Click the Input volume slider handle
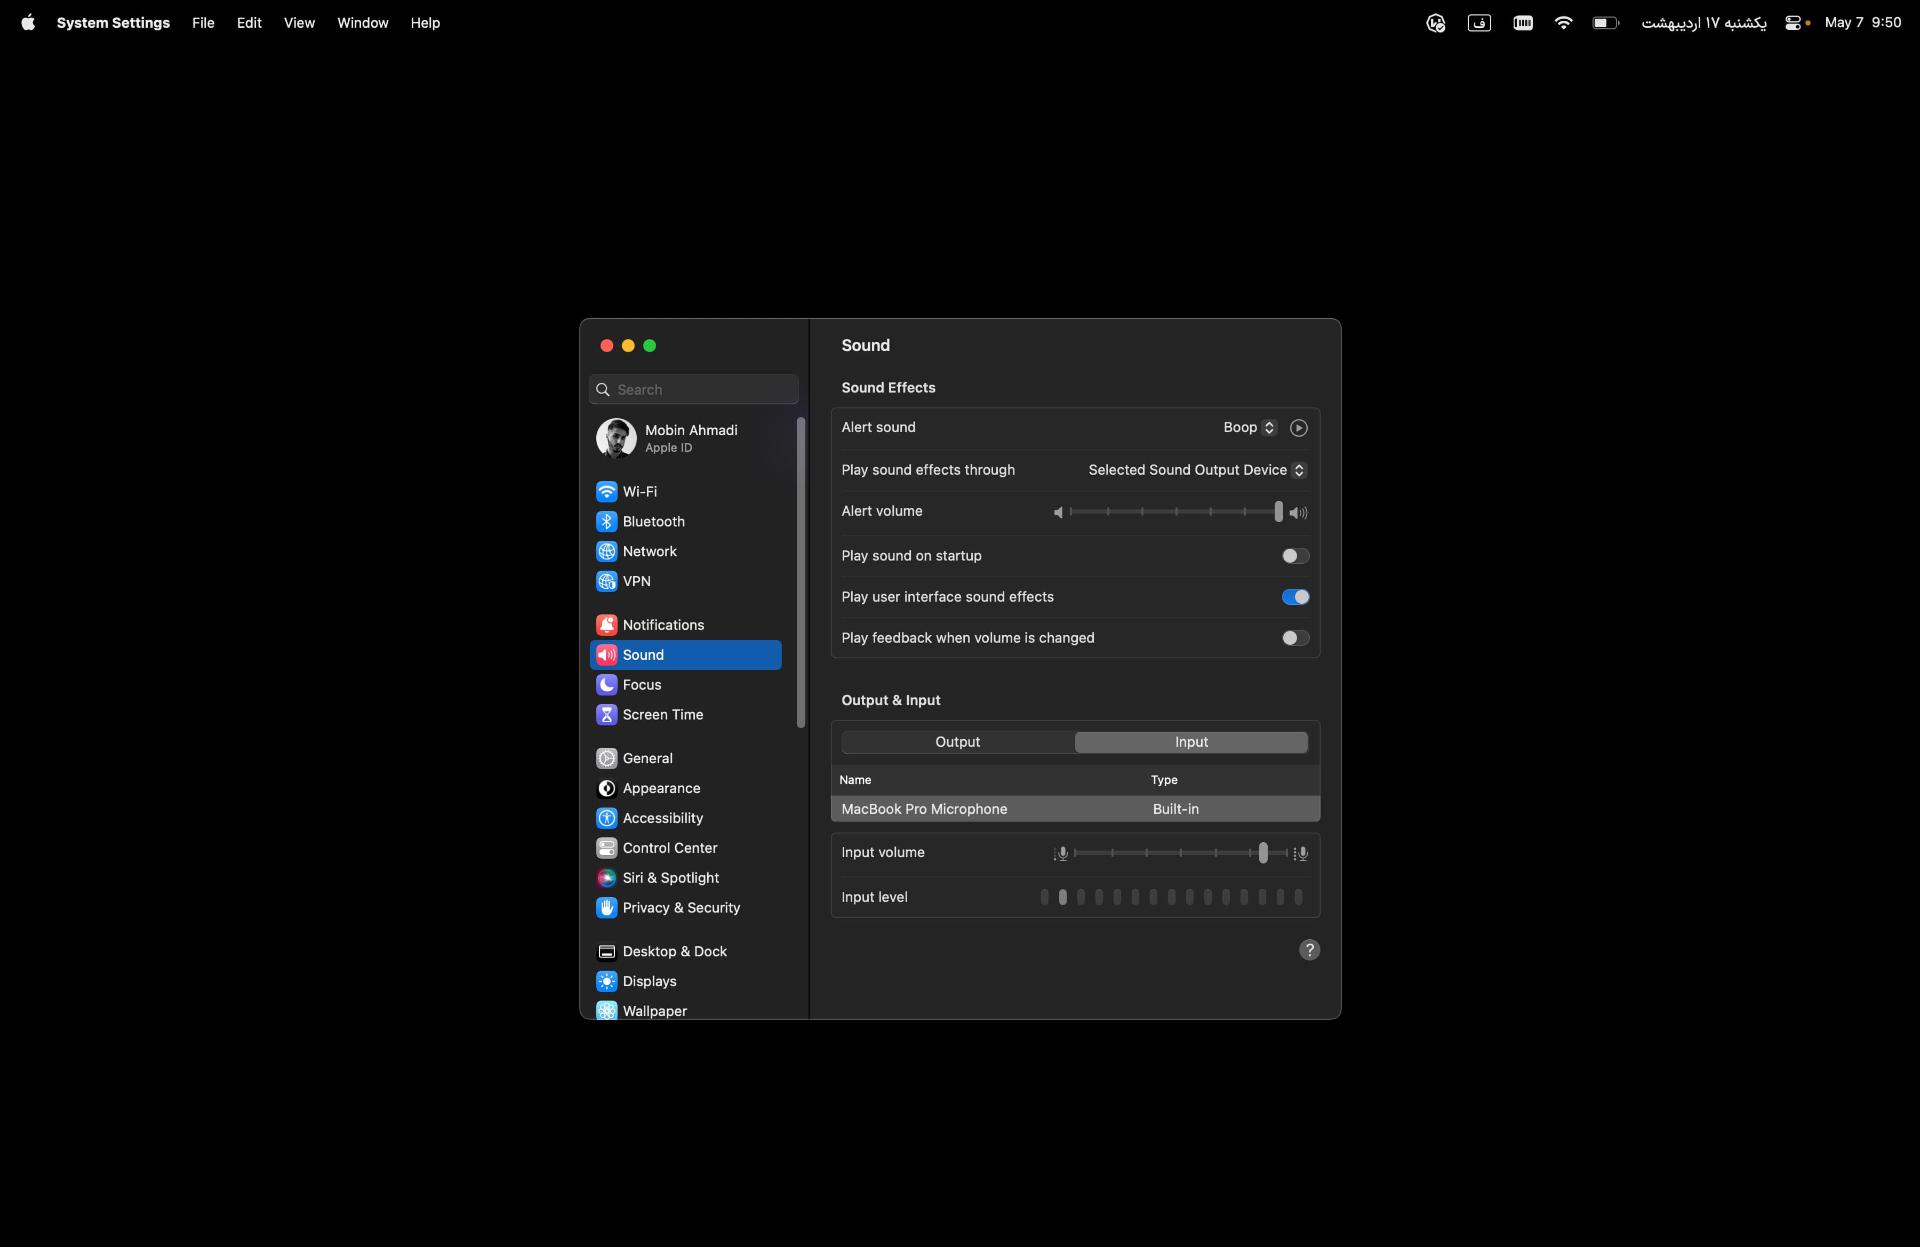The image size is (1920, 1247). pos(1263,853)
